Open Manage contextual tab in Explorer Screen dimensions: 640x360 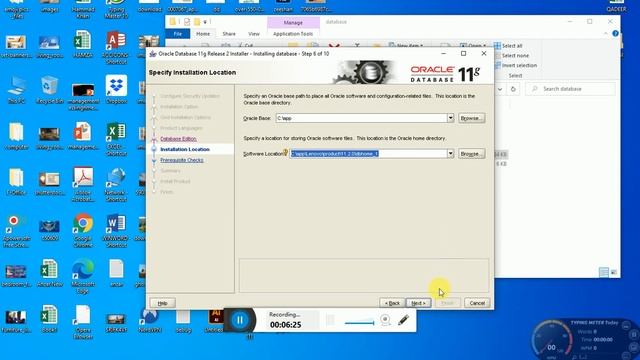pos(293,23)
